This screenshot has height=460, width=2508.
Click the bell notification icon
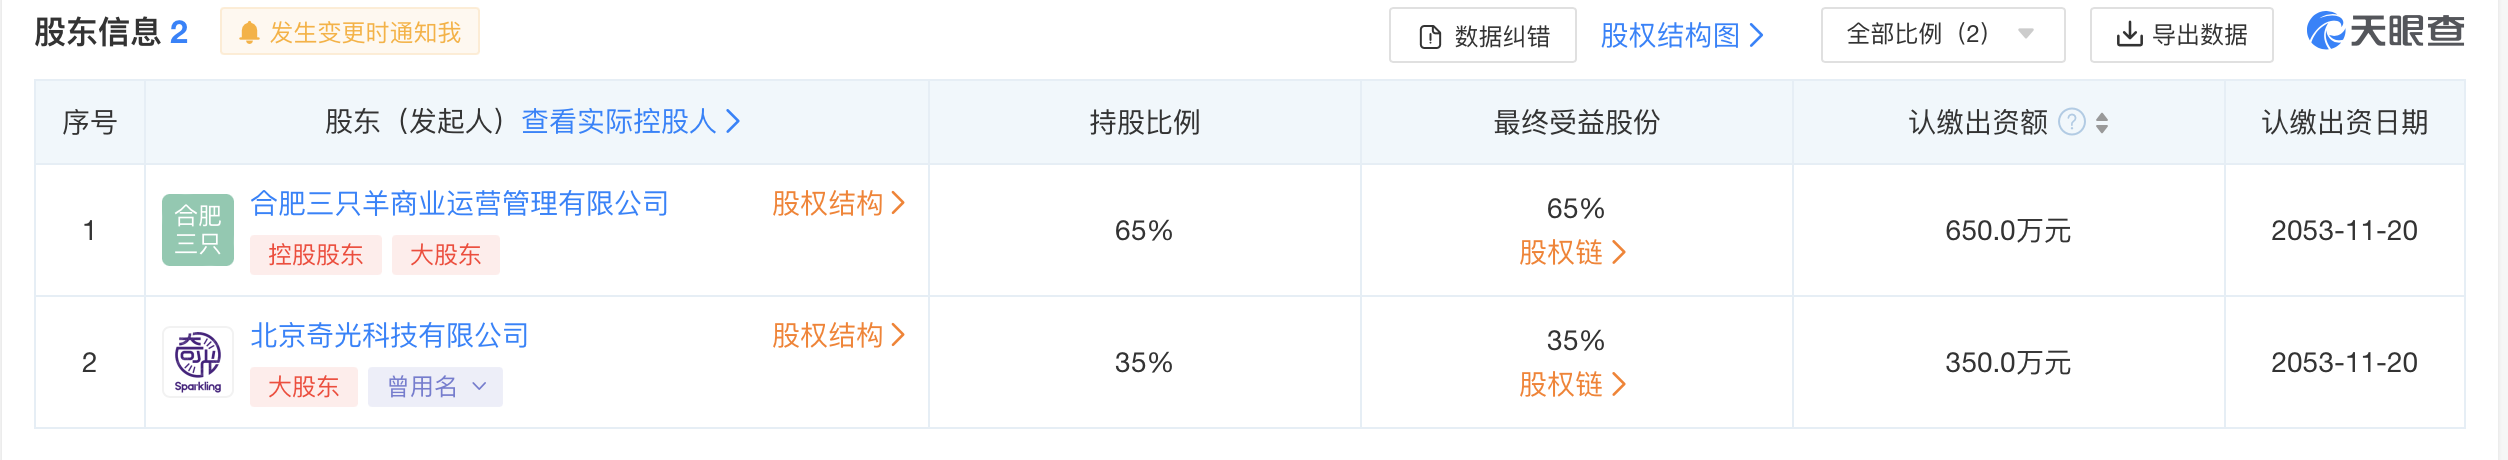click(249, 33)
